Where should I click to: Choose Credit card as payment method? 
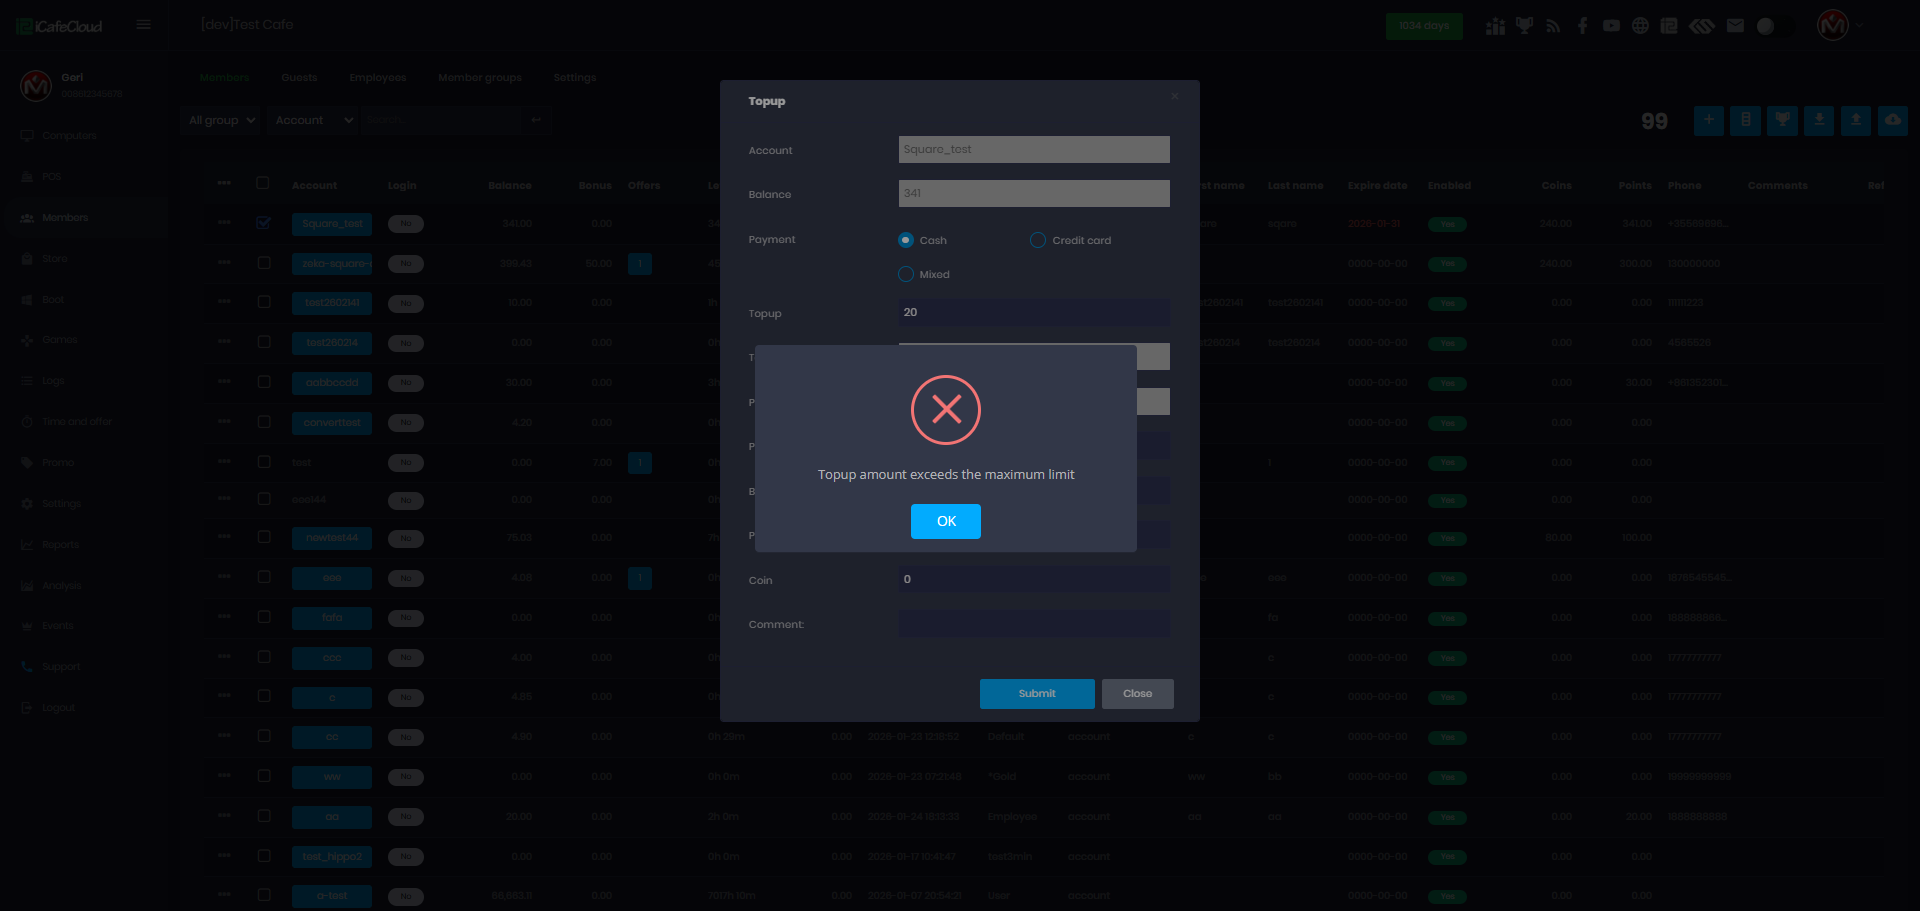(1038, 240)
